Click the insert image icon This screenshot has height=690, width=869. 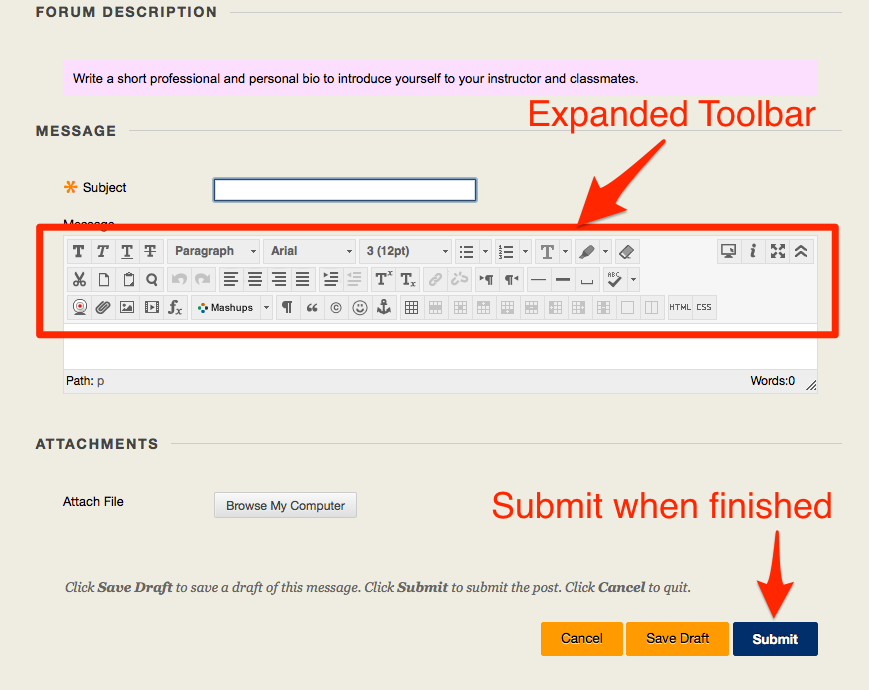(127, 308)
